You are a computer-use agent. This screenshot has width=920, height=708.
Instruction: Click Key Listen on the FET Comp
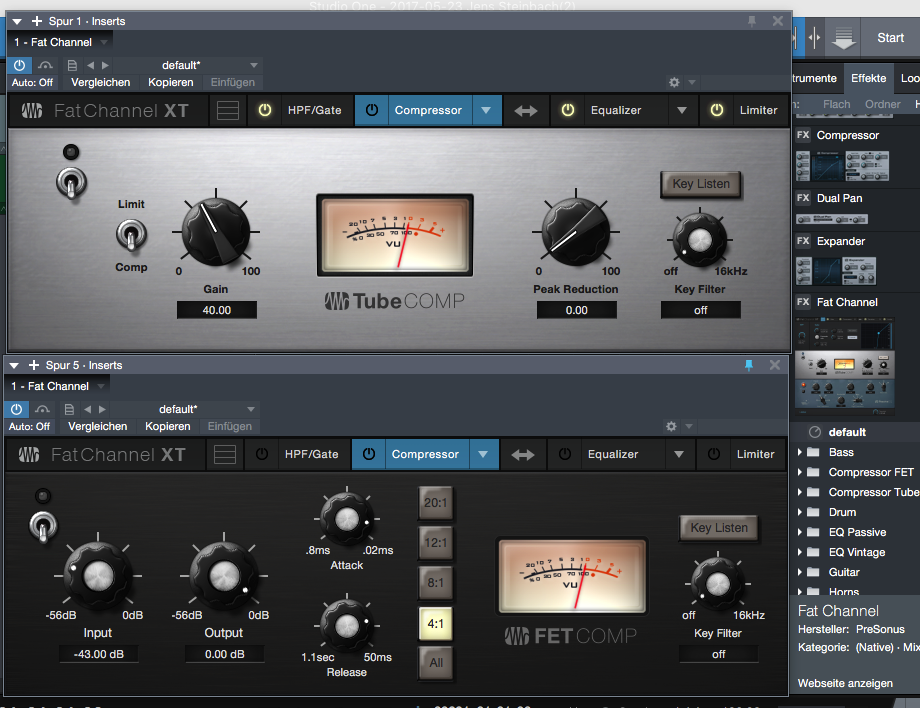pos(719,528)
